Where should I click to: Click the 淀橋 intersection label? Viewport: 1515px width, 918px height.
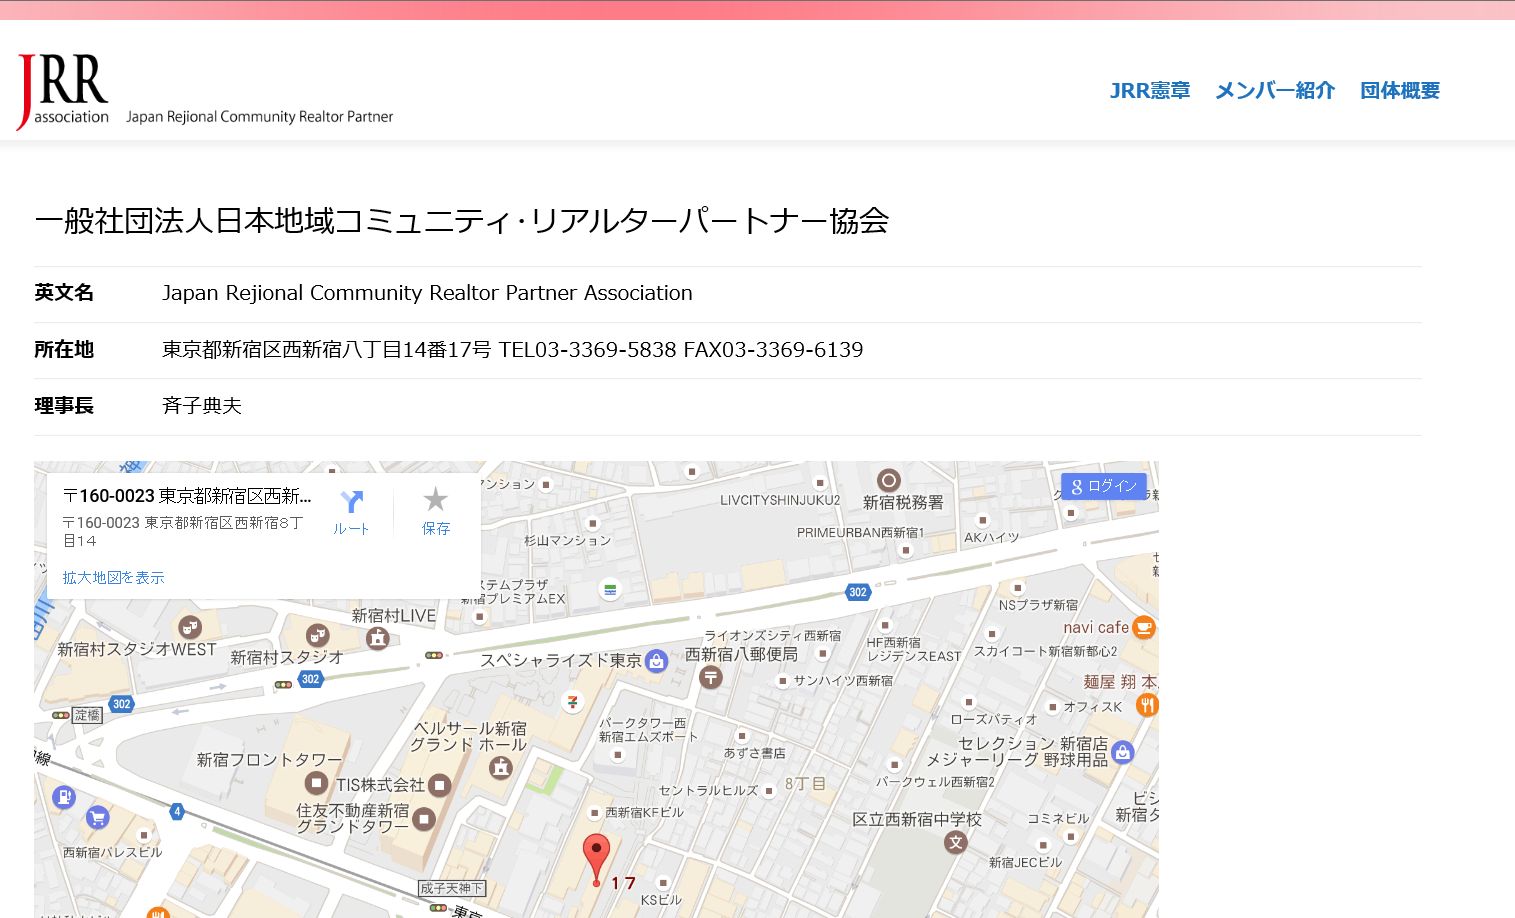[x=88, y=715]
